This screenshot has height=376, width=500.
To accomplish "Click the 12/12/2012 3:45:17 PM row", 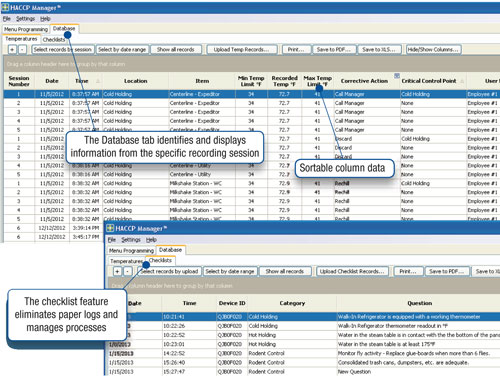I will tap(53, 237).
